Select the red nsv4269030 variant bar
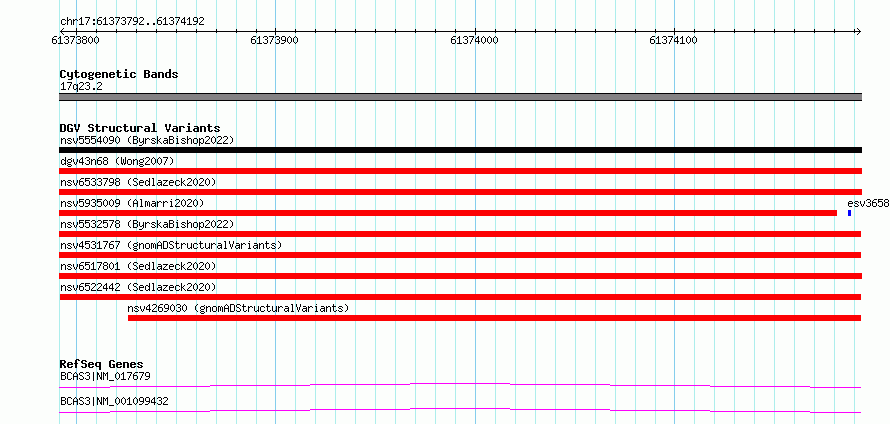Screen dimensions: 890x424 click(494, 318)
